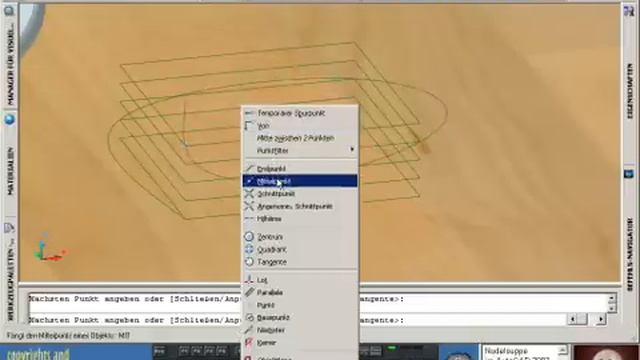The width and height of the screenshot is (640, 360).
Task: Open the Materialien palette tab
Action: 10,171
